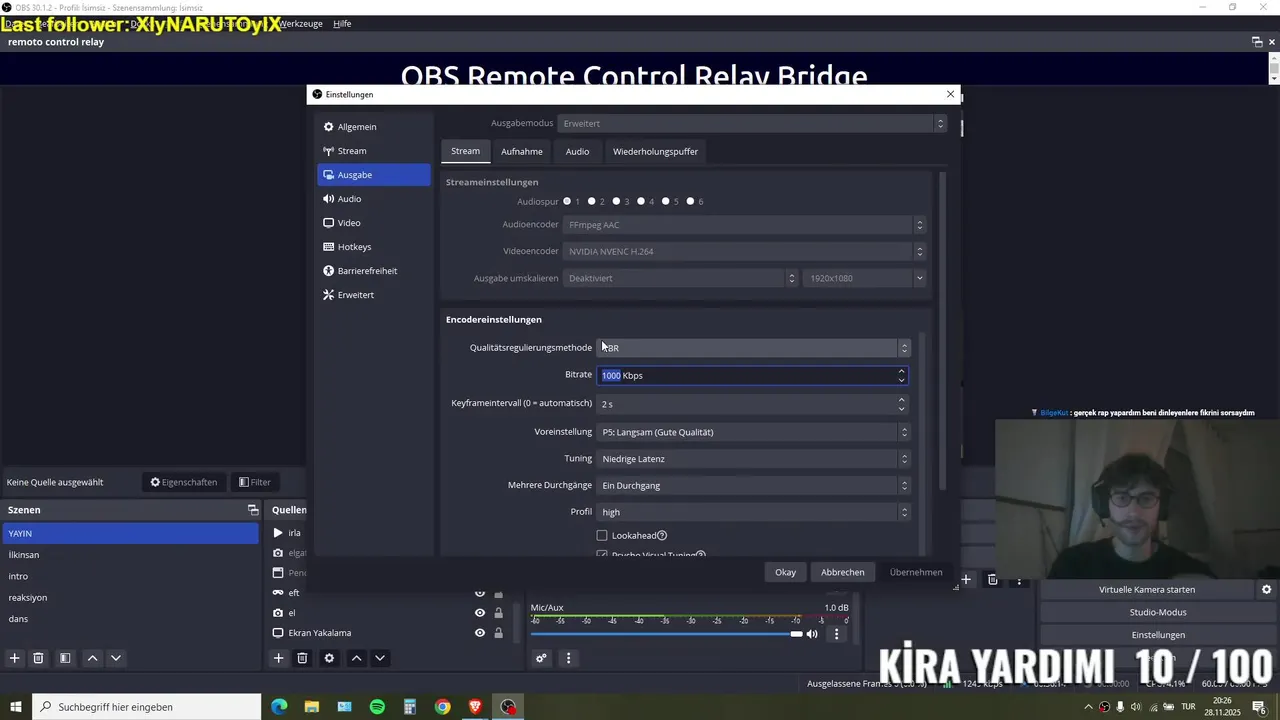
Task: Click the Mic/Aux volume slider
Action: point(666,634)
